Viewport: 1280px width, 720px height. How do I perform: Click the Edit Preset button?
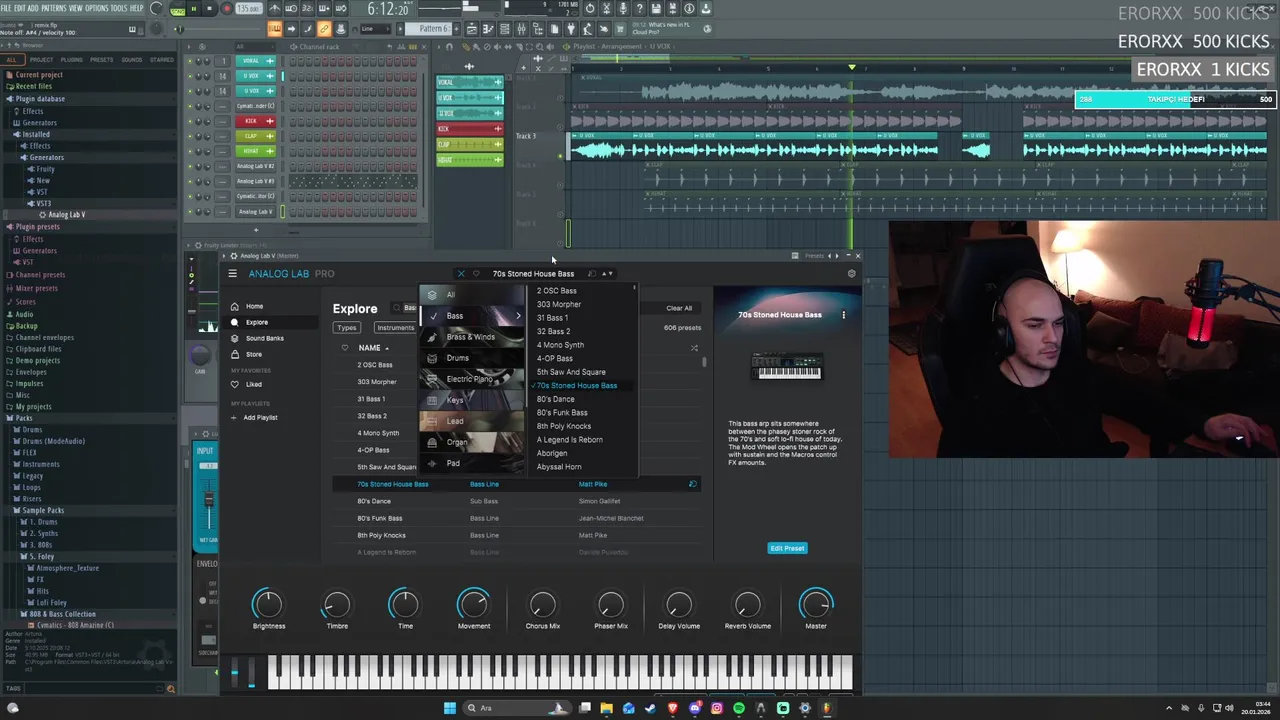click(x=787, y=548)
